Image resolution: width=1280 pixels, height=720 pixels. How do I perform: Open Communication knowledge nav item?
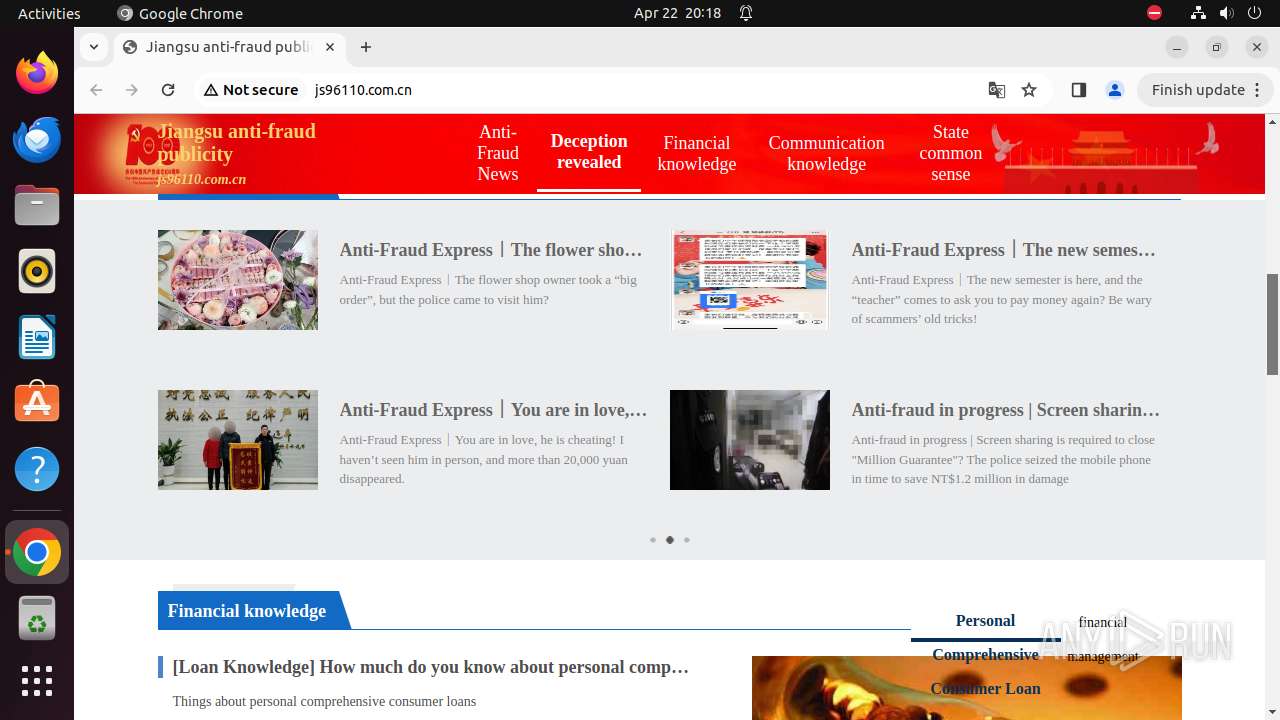(x=826, y=153)
